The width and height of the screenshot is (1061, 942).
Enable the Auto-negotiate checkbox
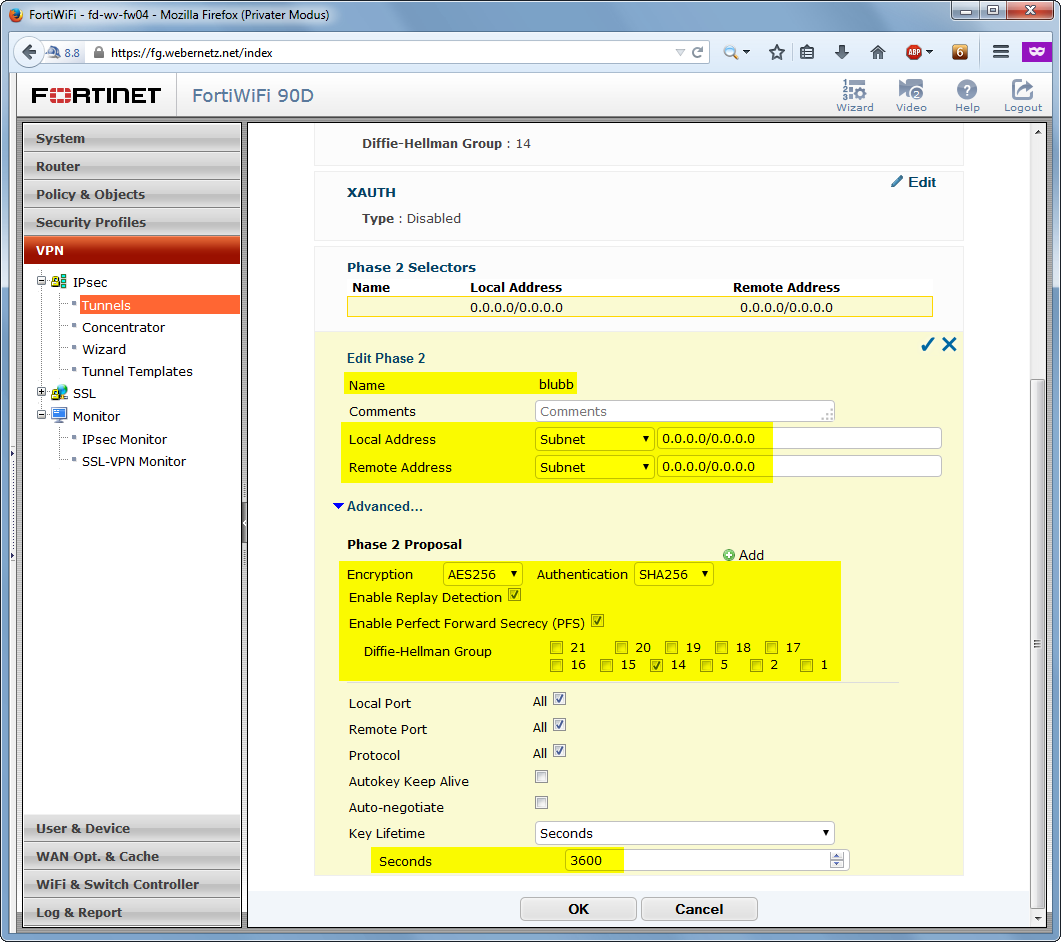(x=541, y=803)
